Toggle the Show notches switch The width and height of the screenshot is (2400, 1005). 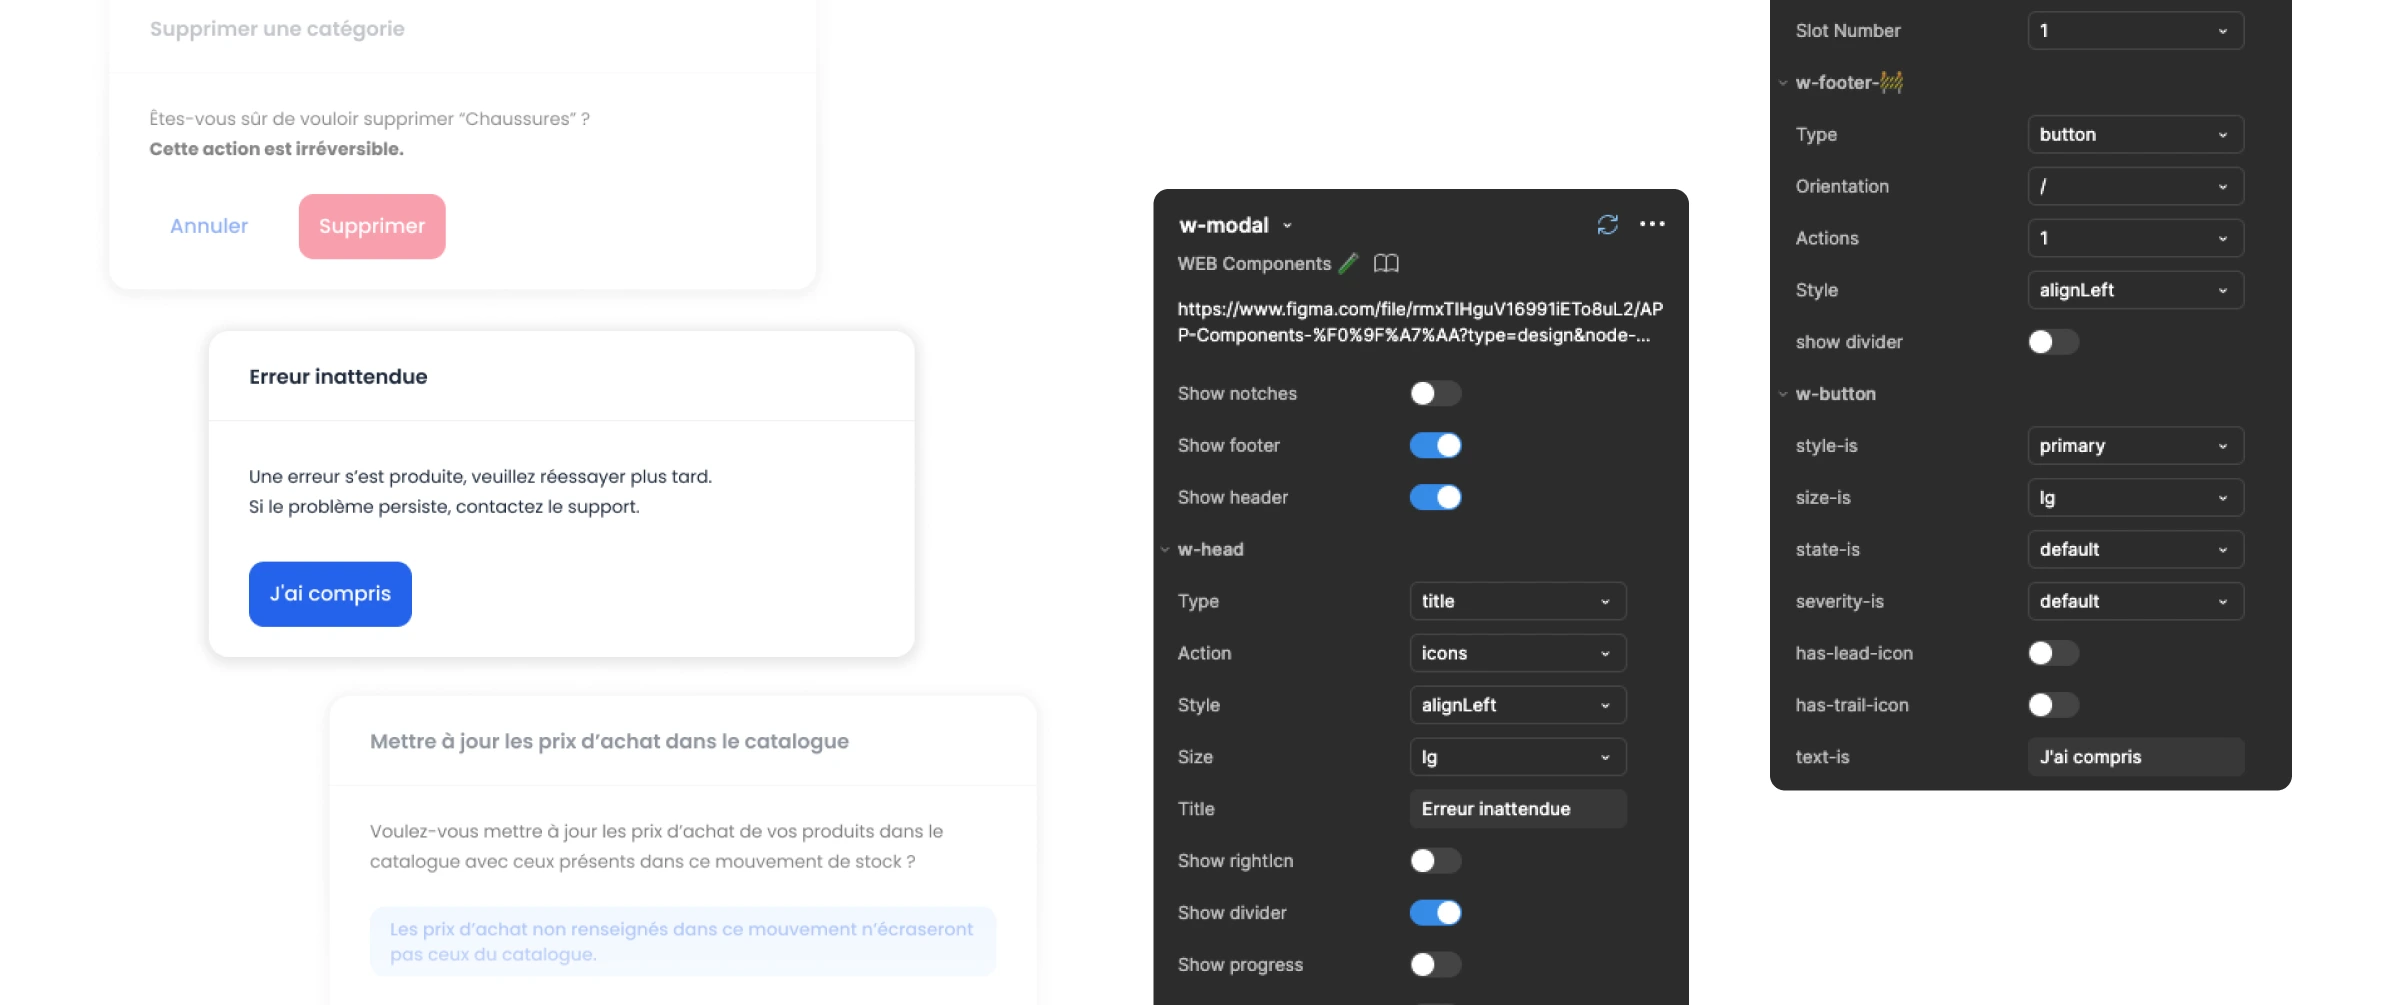1435,394
